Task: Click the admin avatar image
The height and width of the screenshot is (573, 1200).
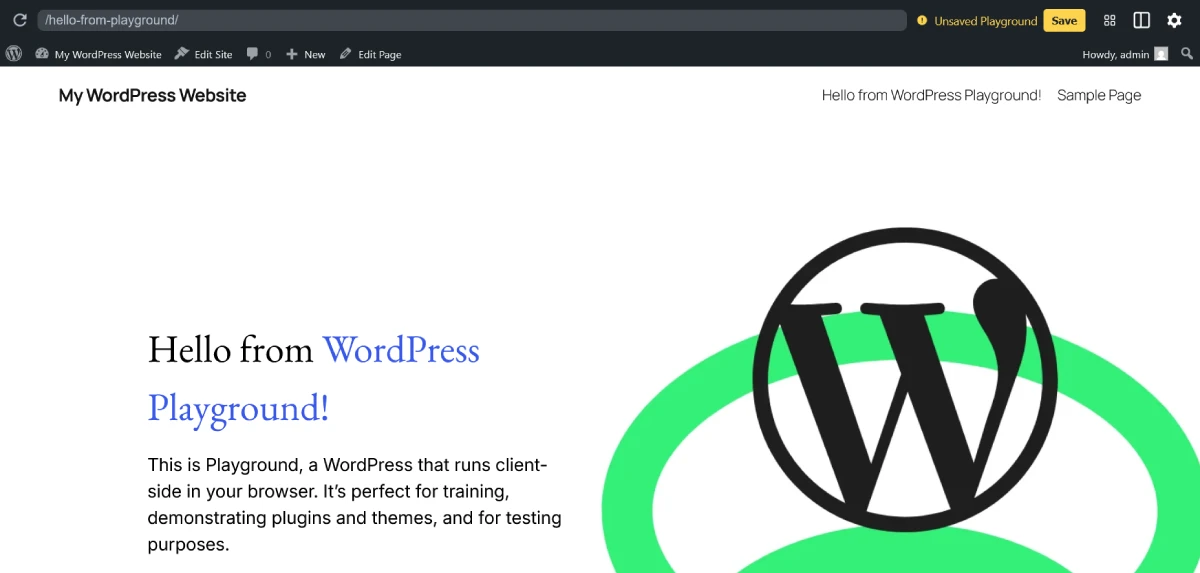Action: (1161, 54)
